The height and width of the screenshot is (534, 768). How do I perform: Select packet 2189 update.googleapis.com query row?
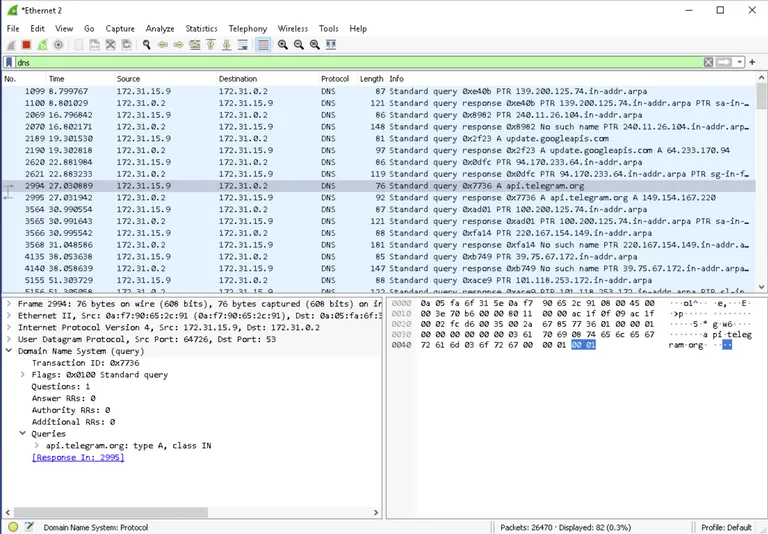(x=379, y=139)
